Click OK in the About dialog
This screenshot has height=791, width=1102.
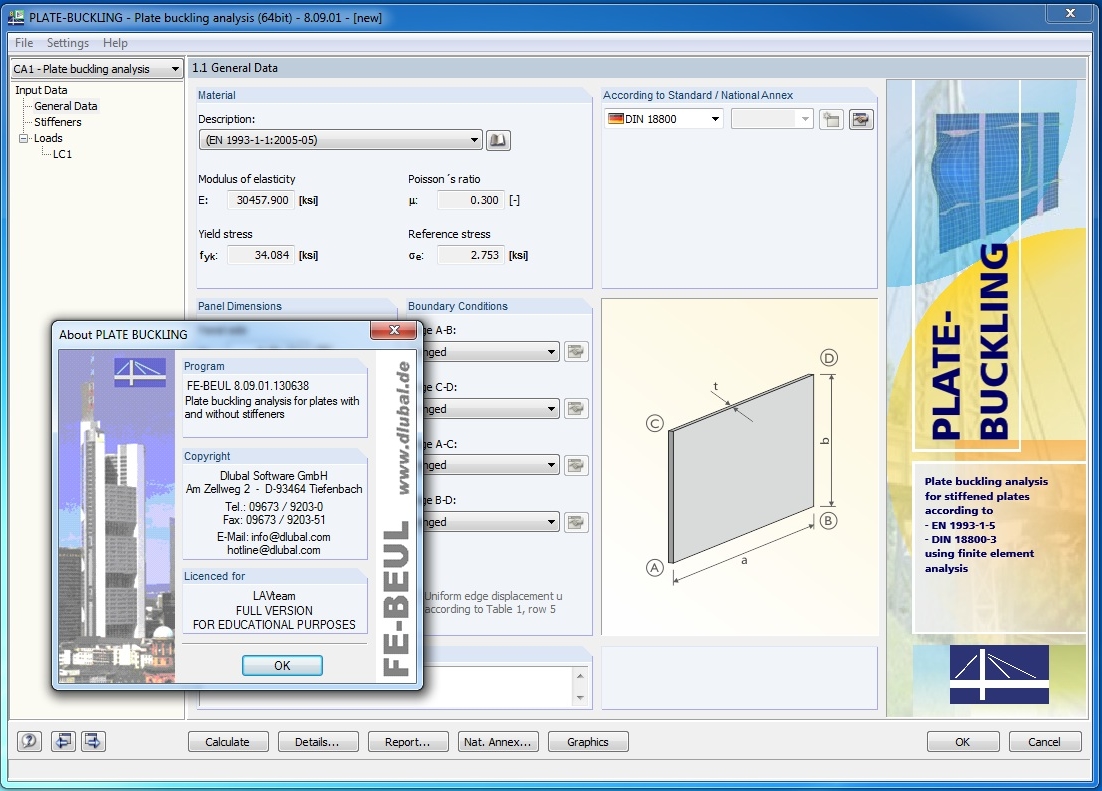282,665
